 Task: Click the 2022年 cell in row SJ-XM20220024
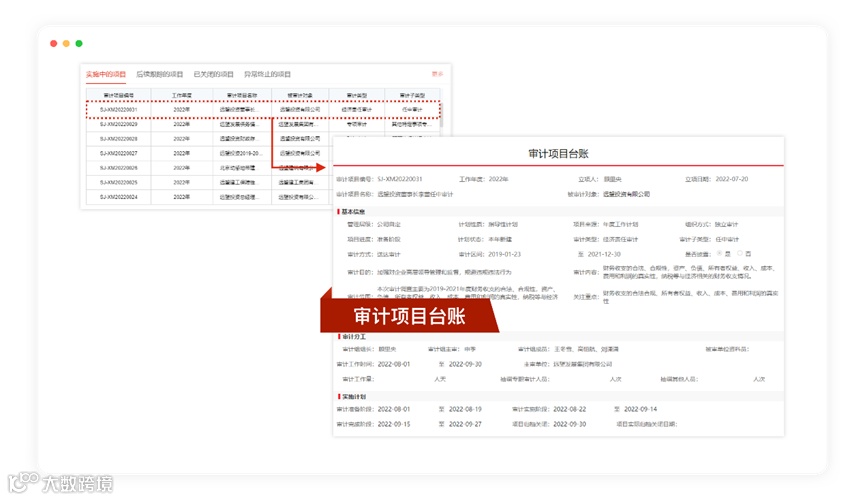point(181,196)
